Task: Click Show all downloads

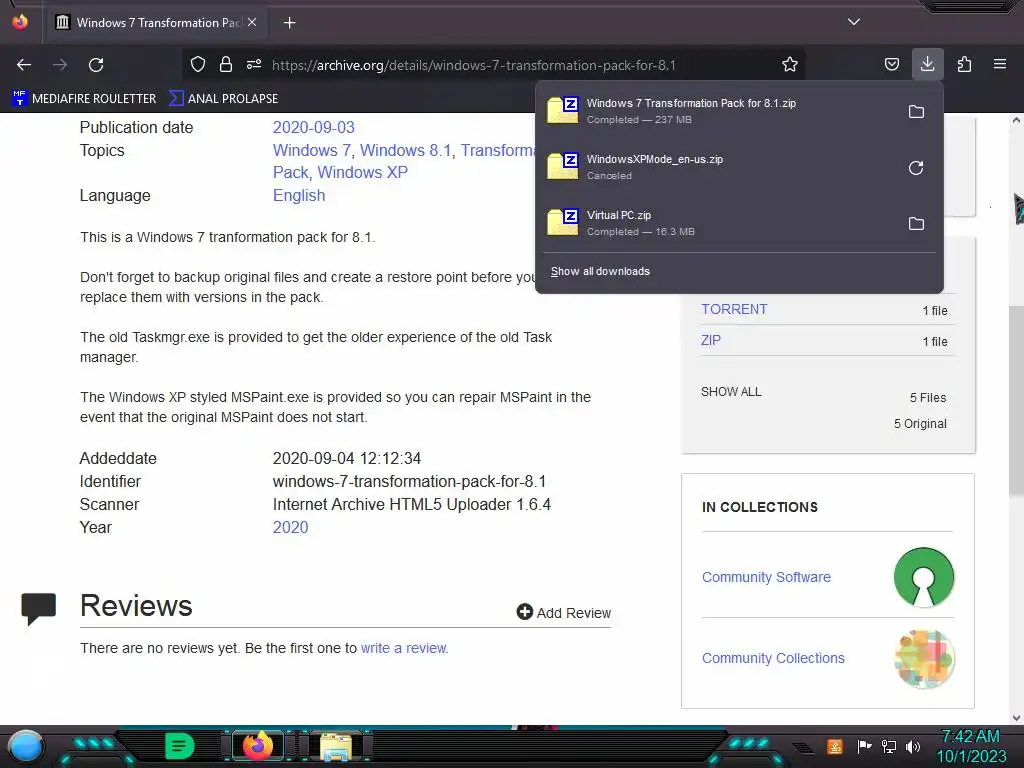Action: [600, 272]
